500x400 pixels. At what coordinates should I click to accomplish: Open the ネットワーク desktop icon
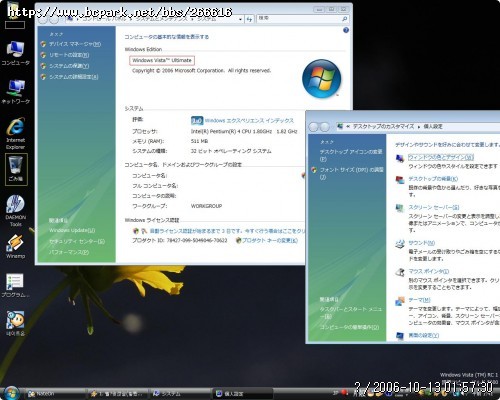click(15, 91)
